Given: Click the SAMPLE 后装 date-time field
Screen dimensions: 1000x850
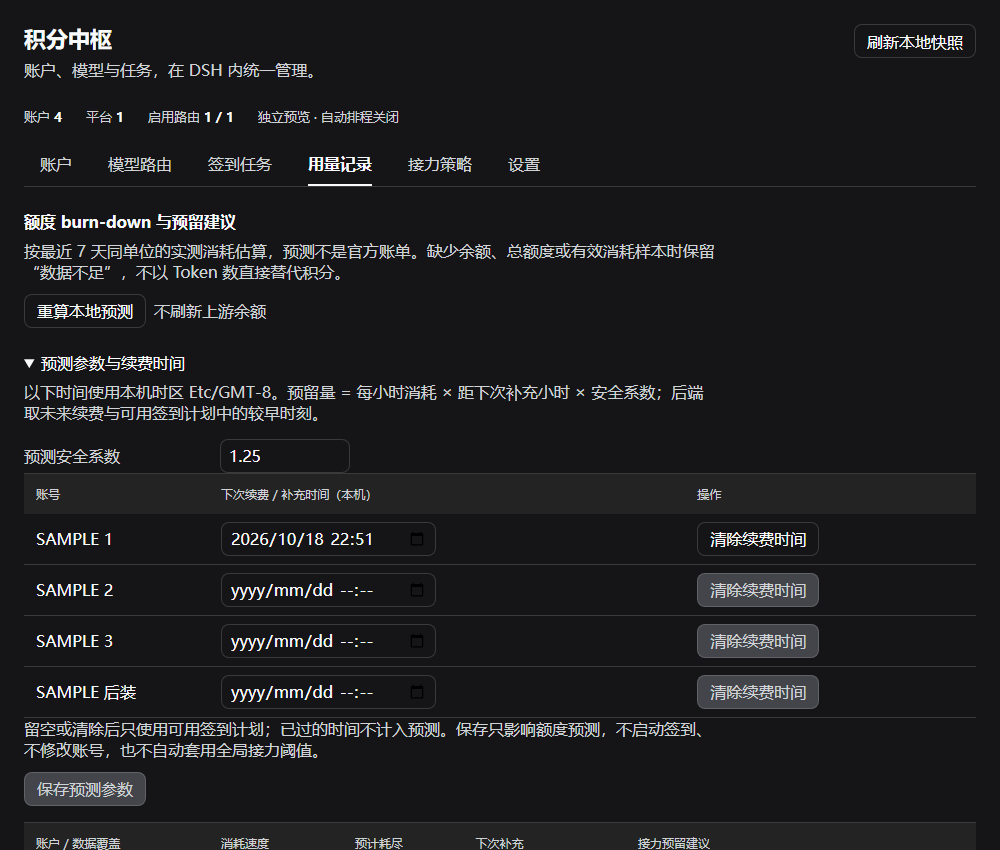Looking at the screenshot, I should (328, 692).
